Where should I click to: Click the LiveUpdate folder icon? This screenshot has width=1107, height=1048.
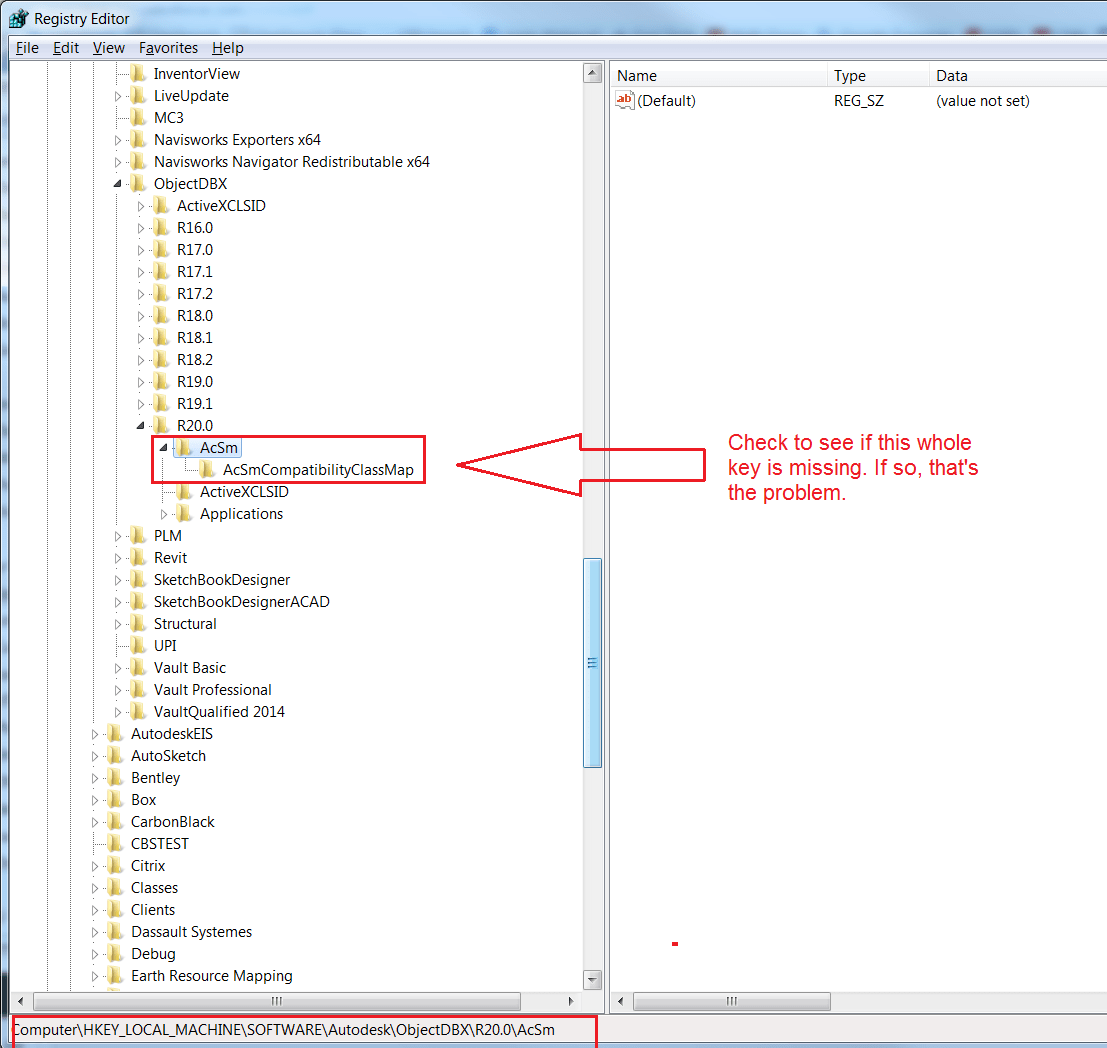[x=138, y=95]
